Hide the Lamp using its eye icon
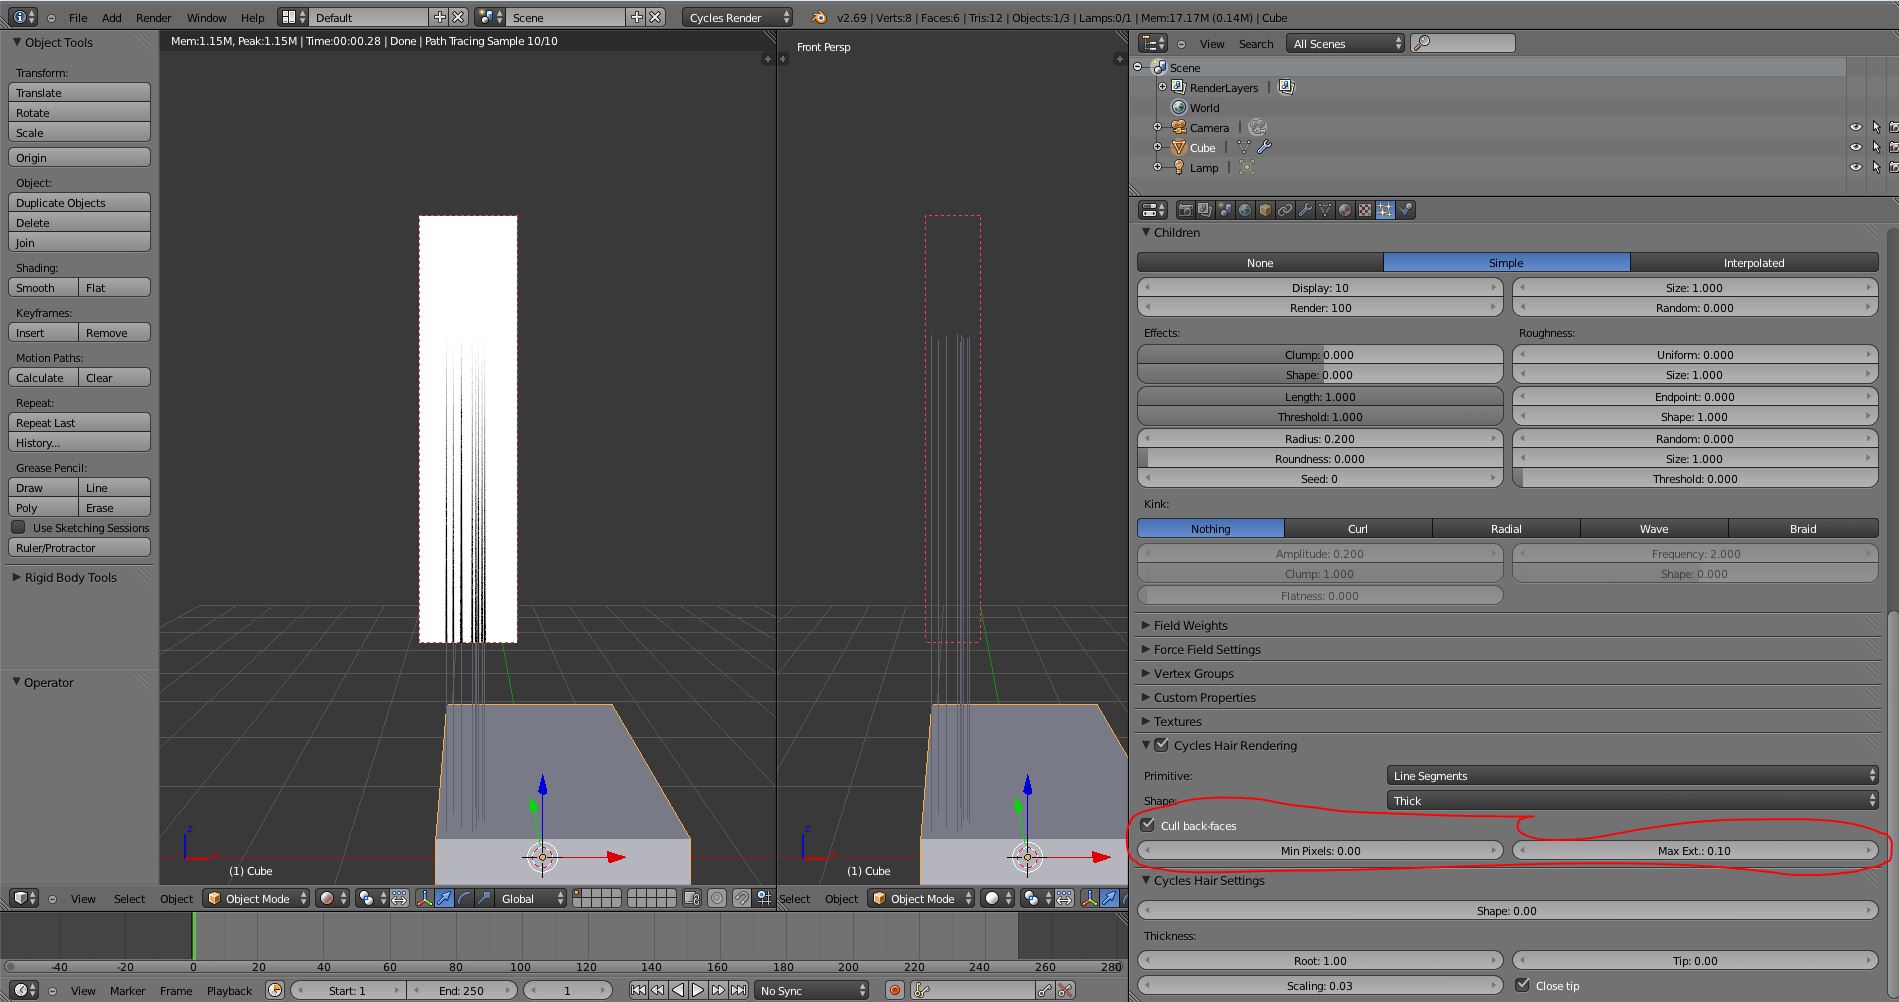 pos(1856,167)
